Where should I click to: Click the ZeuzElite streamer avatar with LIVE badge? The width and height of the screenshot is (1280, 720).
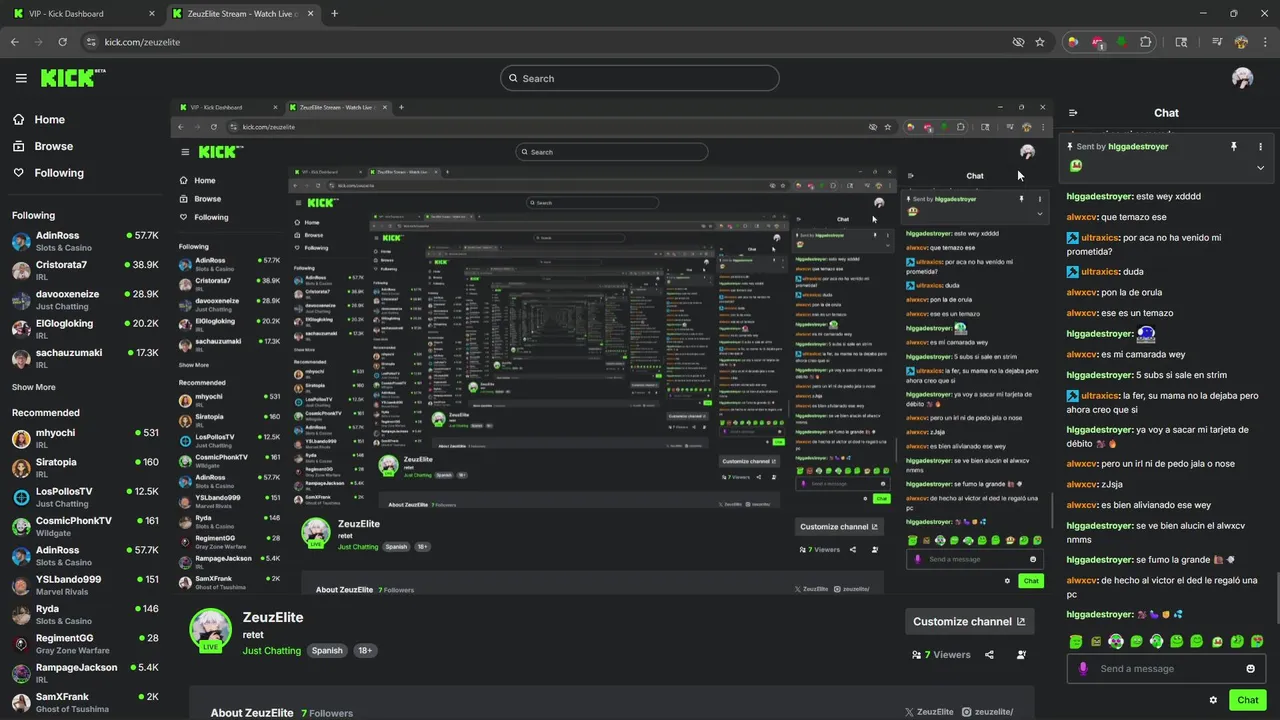click(210, 629)
